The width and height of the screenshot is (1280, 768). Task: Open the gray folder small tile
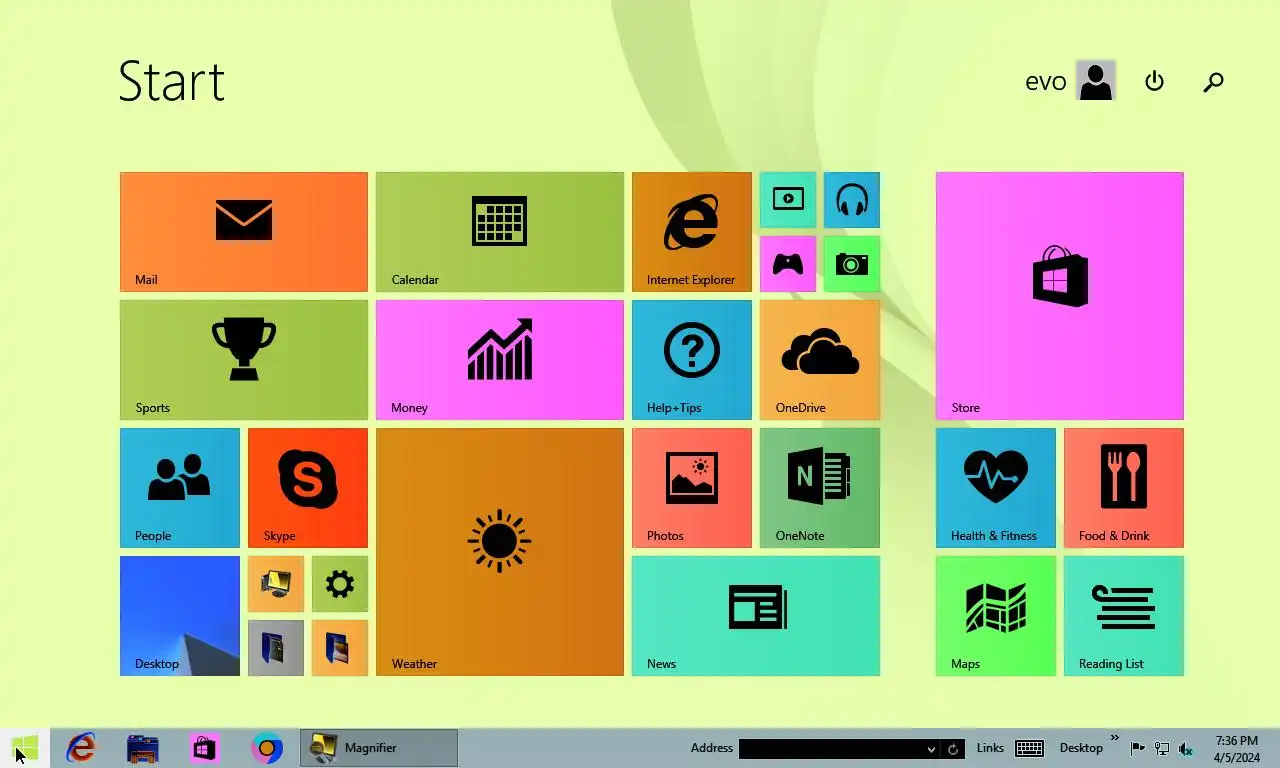276,648
